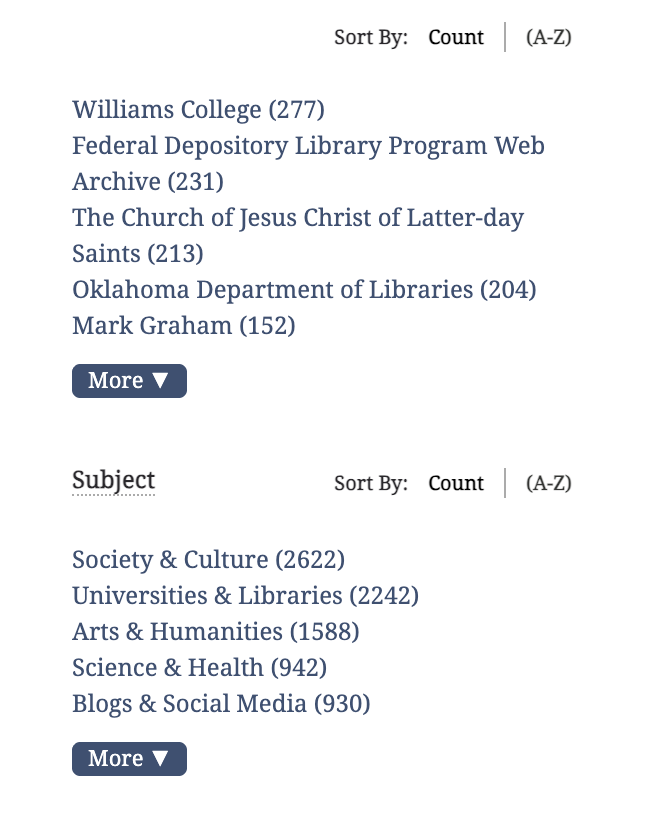Image resolution: width=648 pixels, height=830 pixels.
Task: Click the arrow on the top More button
Action: (x=160, y=380)
